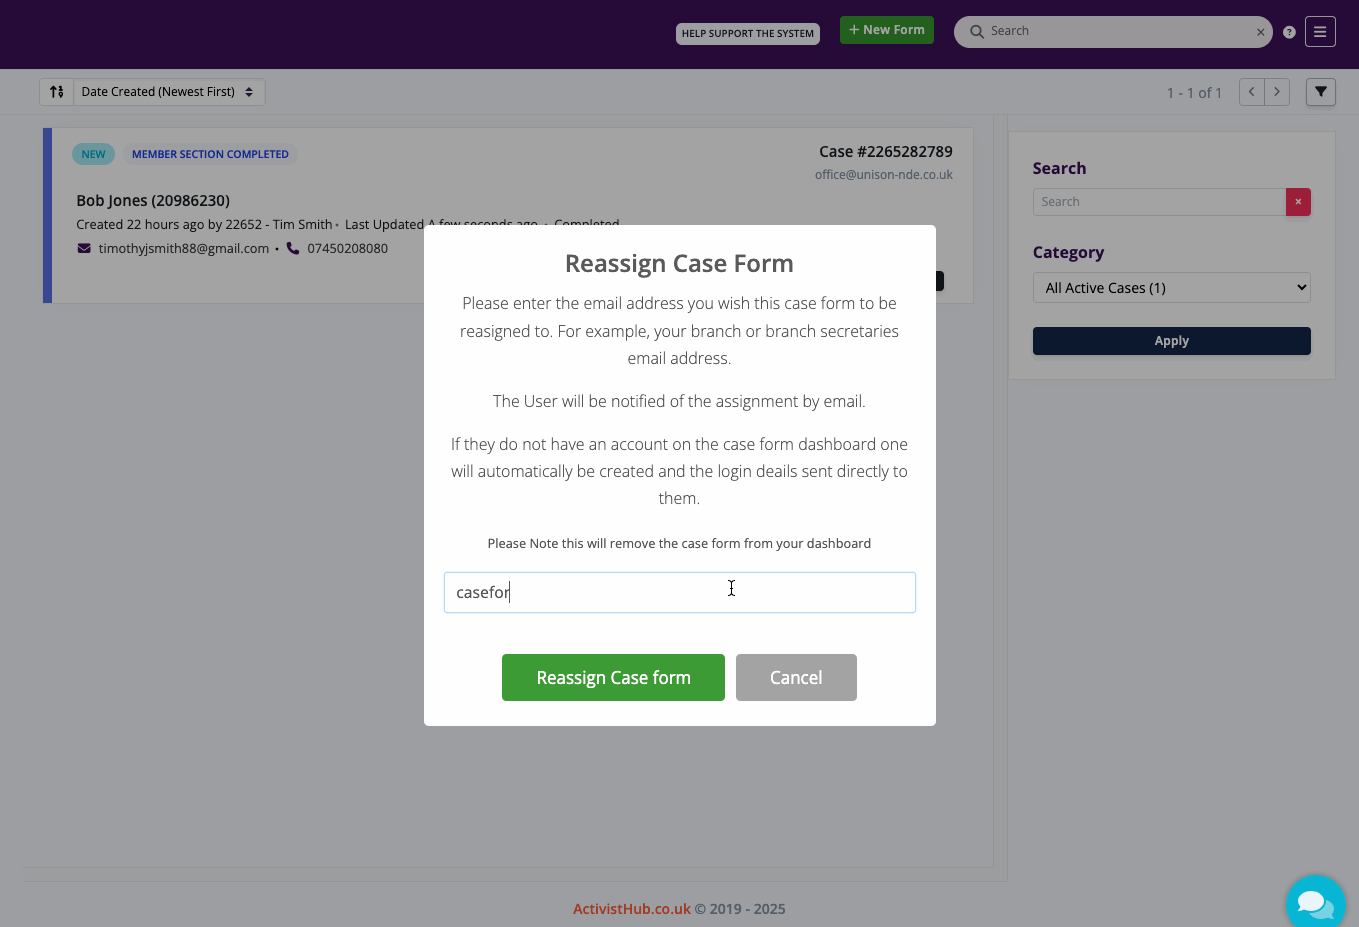Click the New Form button

(x=886, y=30)
